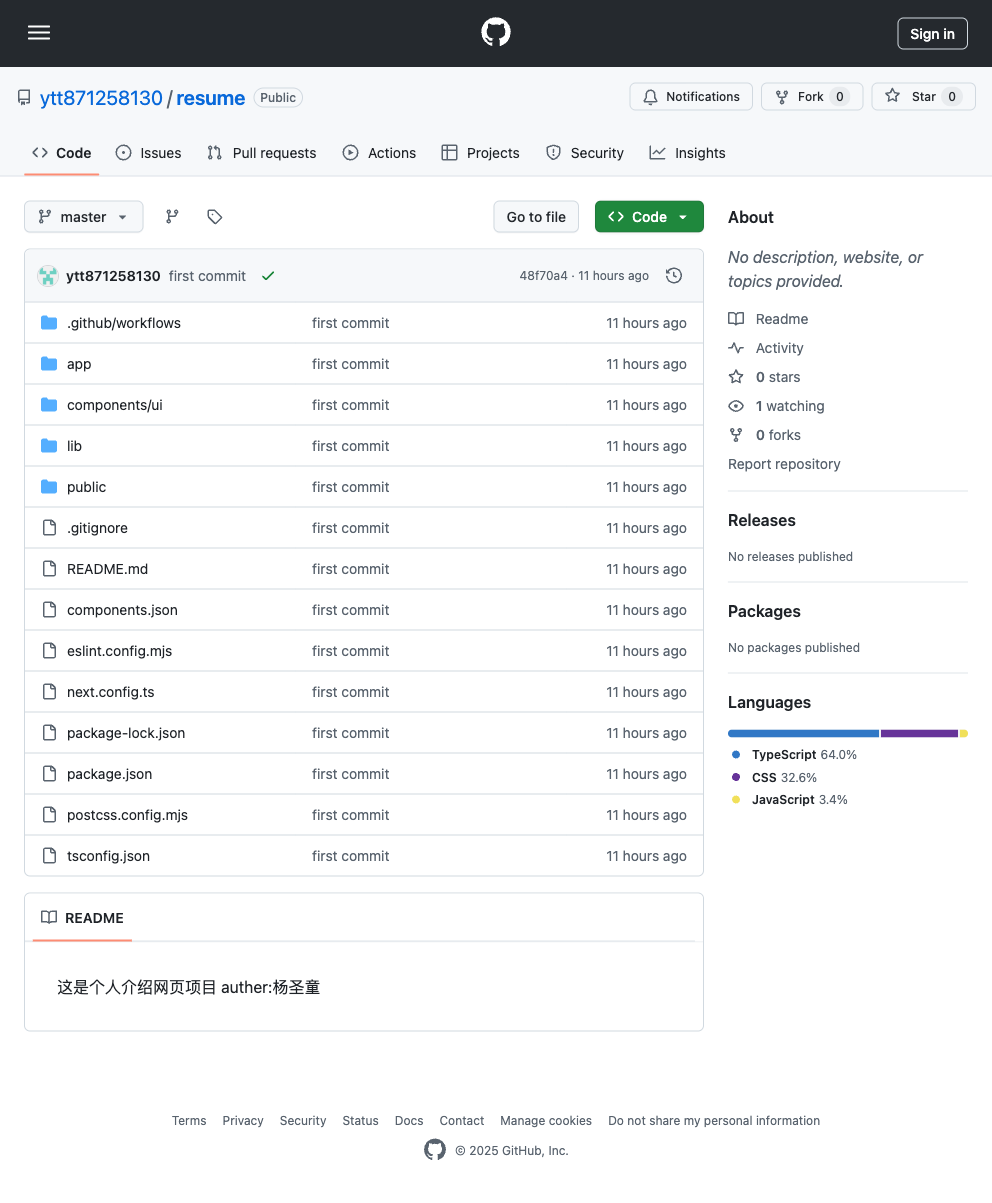Image resolution: width=992 pixels, height=1203 pixels.
Task: Open the green Code dropdown
Action: pyautogui.click(x=649, y=217)
